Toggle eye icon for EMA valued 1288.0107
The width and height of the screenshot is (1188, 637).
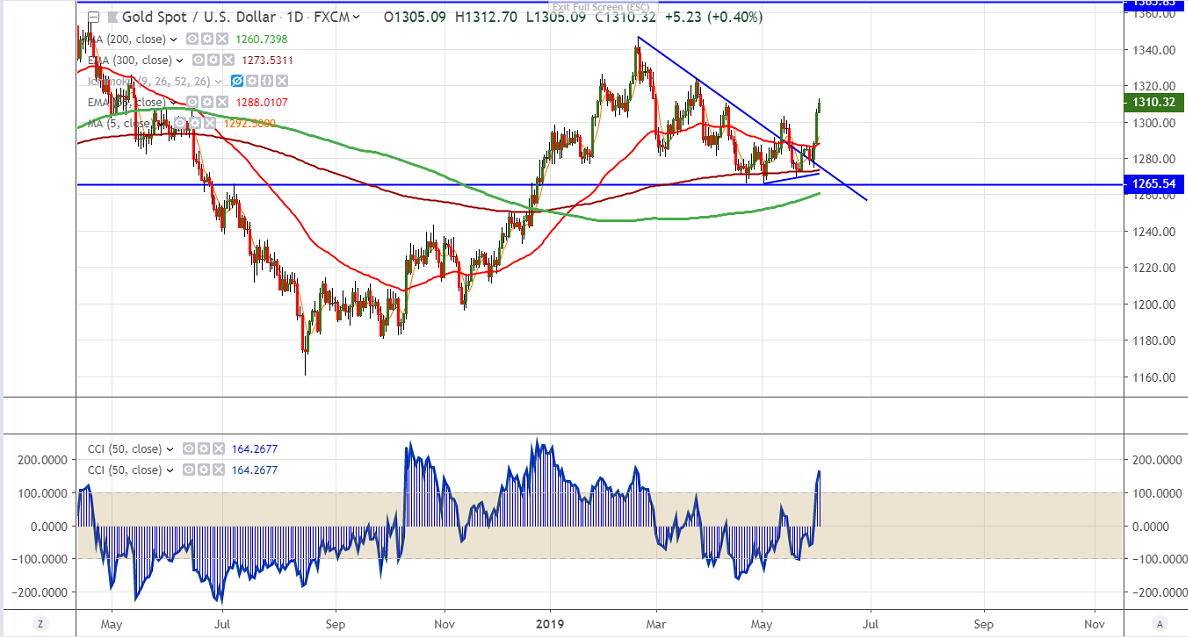pos(192,102)
